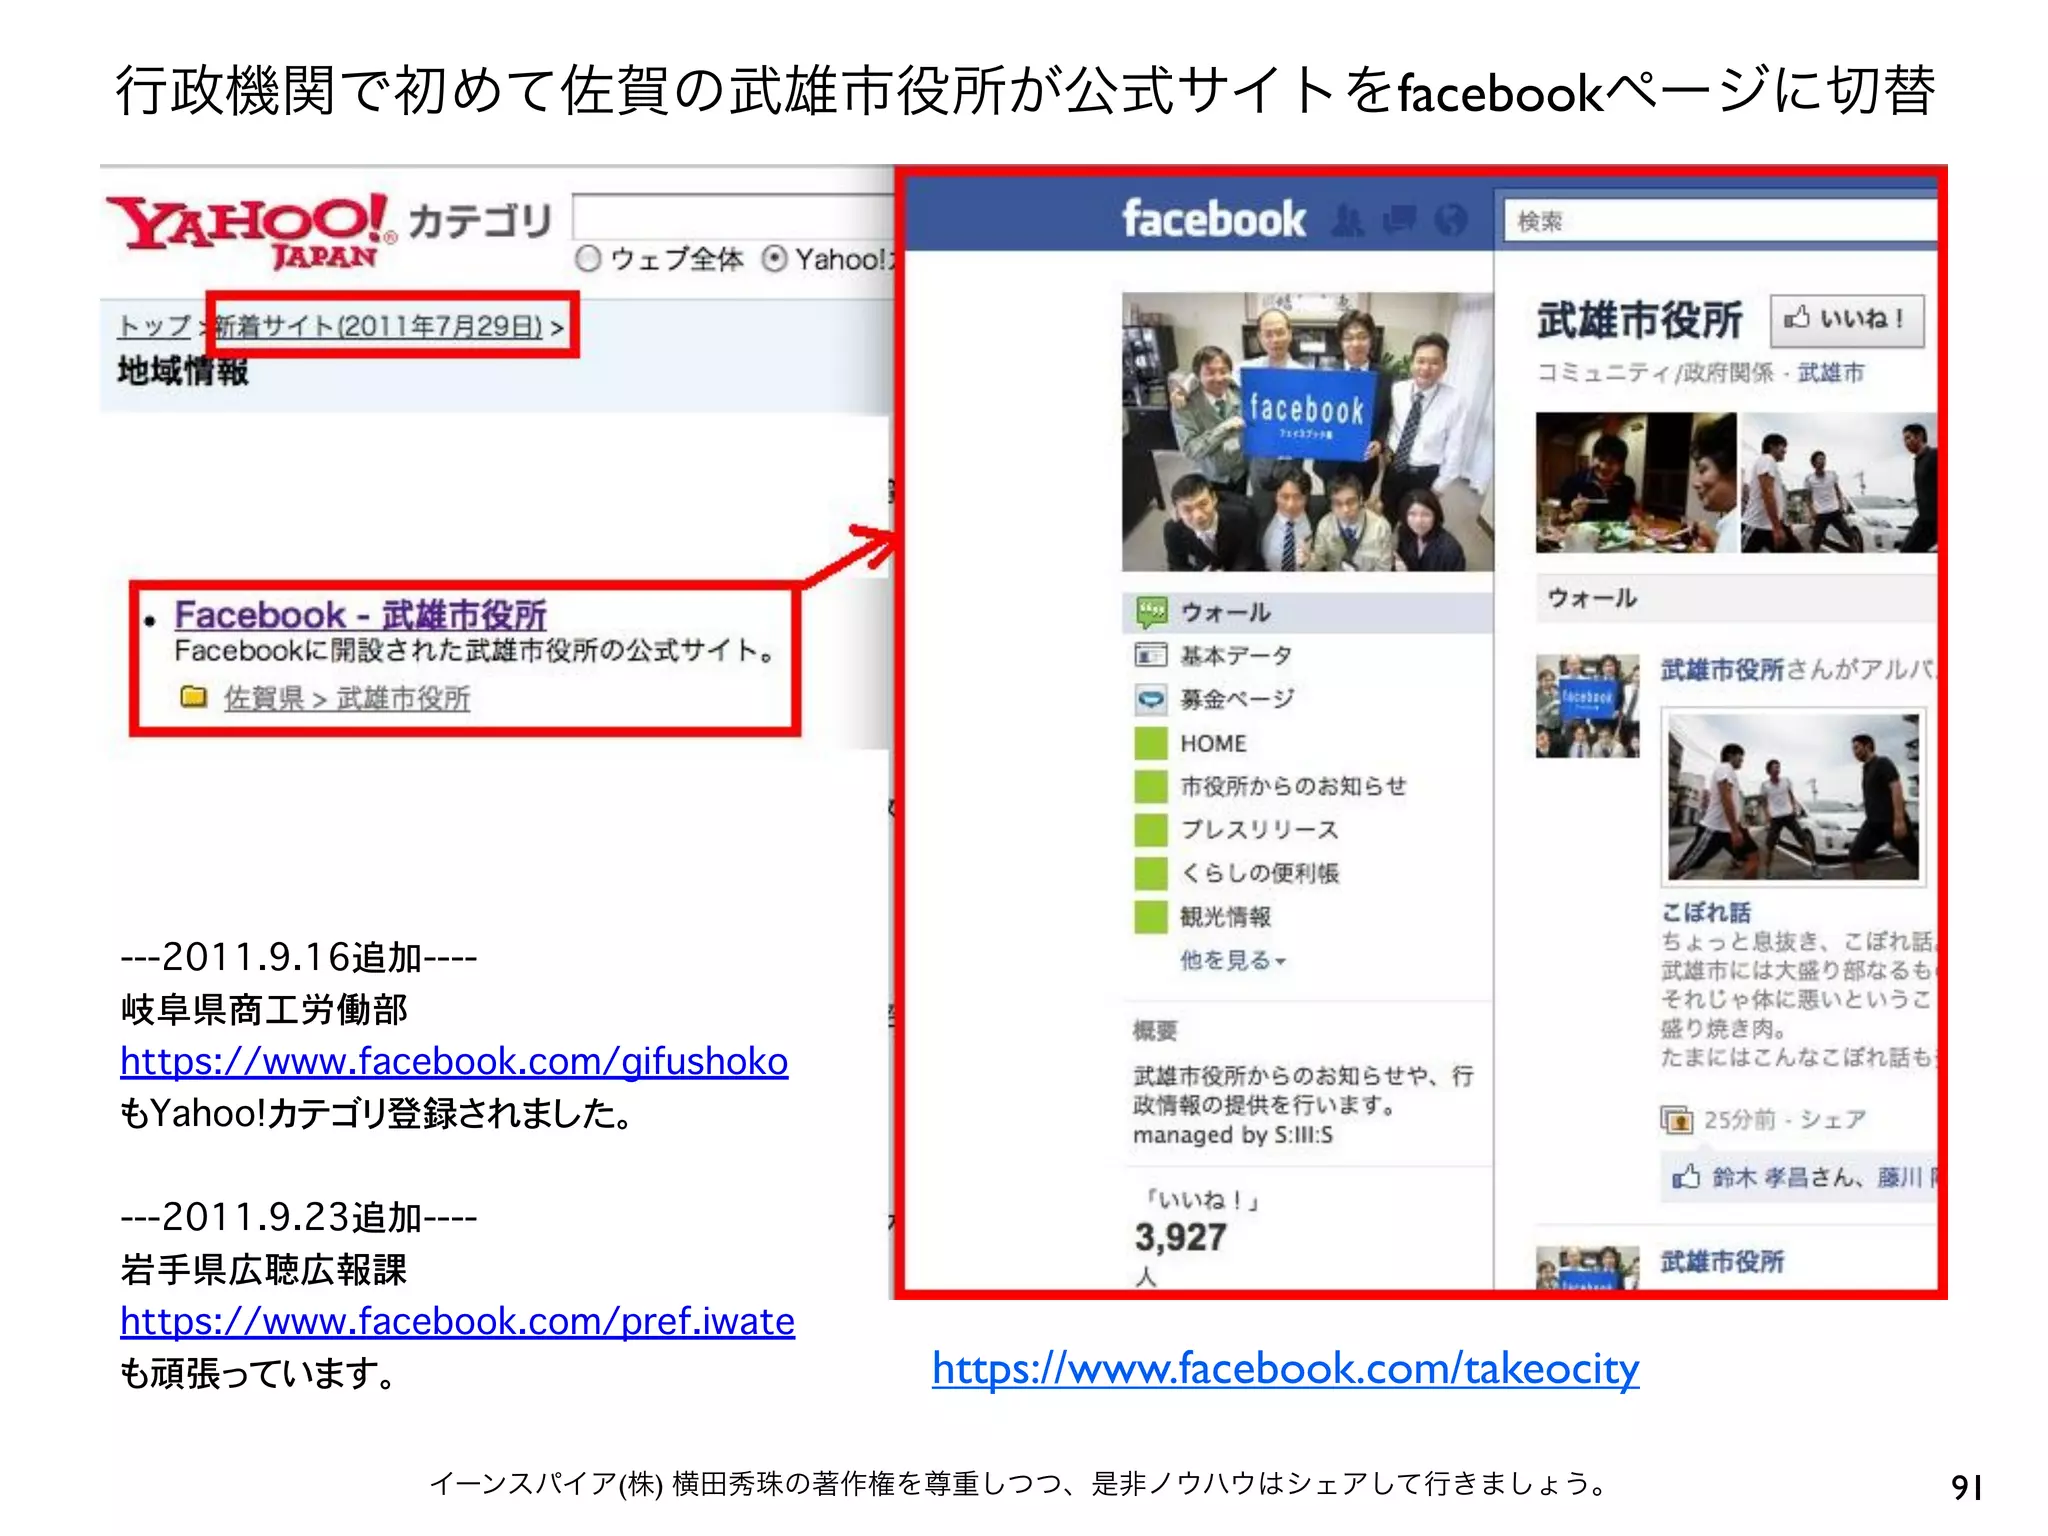Select the Yahoo! category radio button

point(774,259)
